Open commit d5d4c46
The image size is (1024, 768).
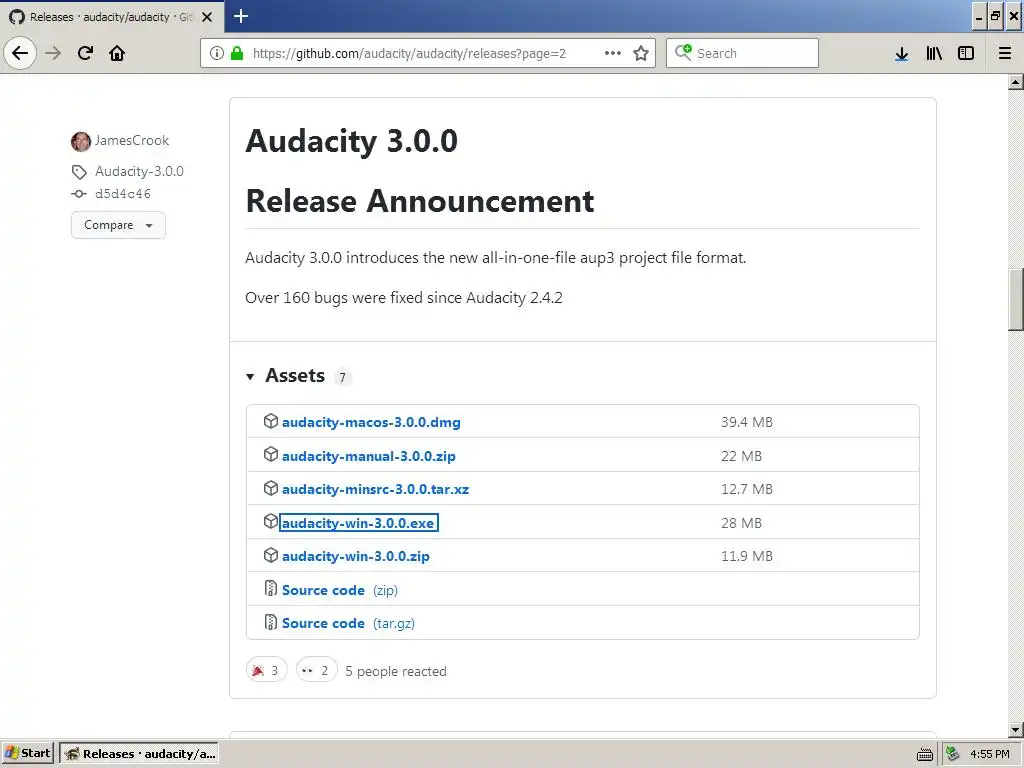(123, 194)
